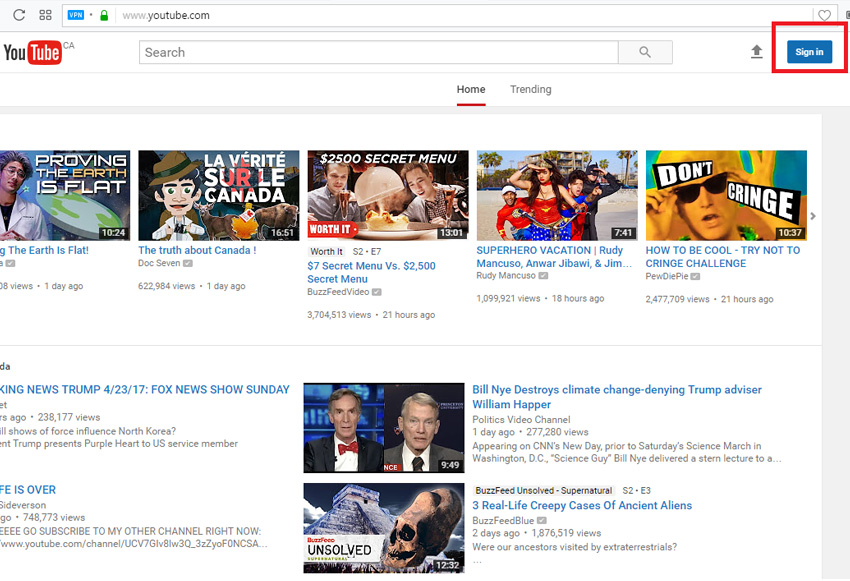
Task: Click the verified badge beside Doc Seven
Action: (x=188, y=263)
